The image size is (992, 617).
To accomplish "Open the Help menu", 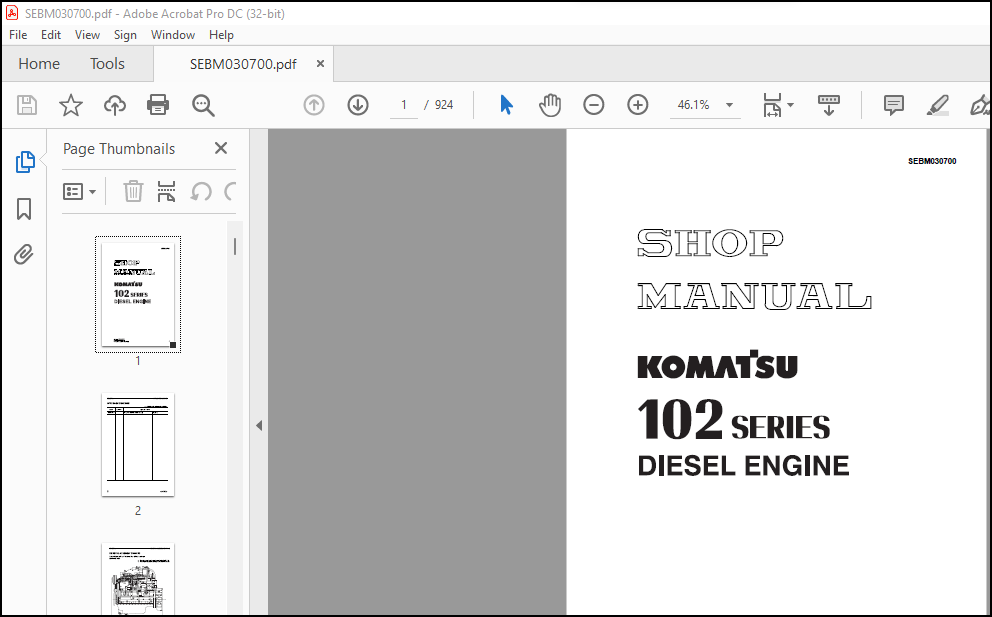I will pos(221,35).
